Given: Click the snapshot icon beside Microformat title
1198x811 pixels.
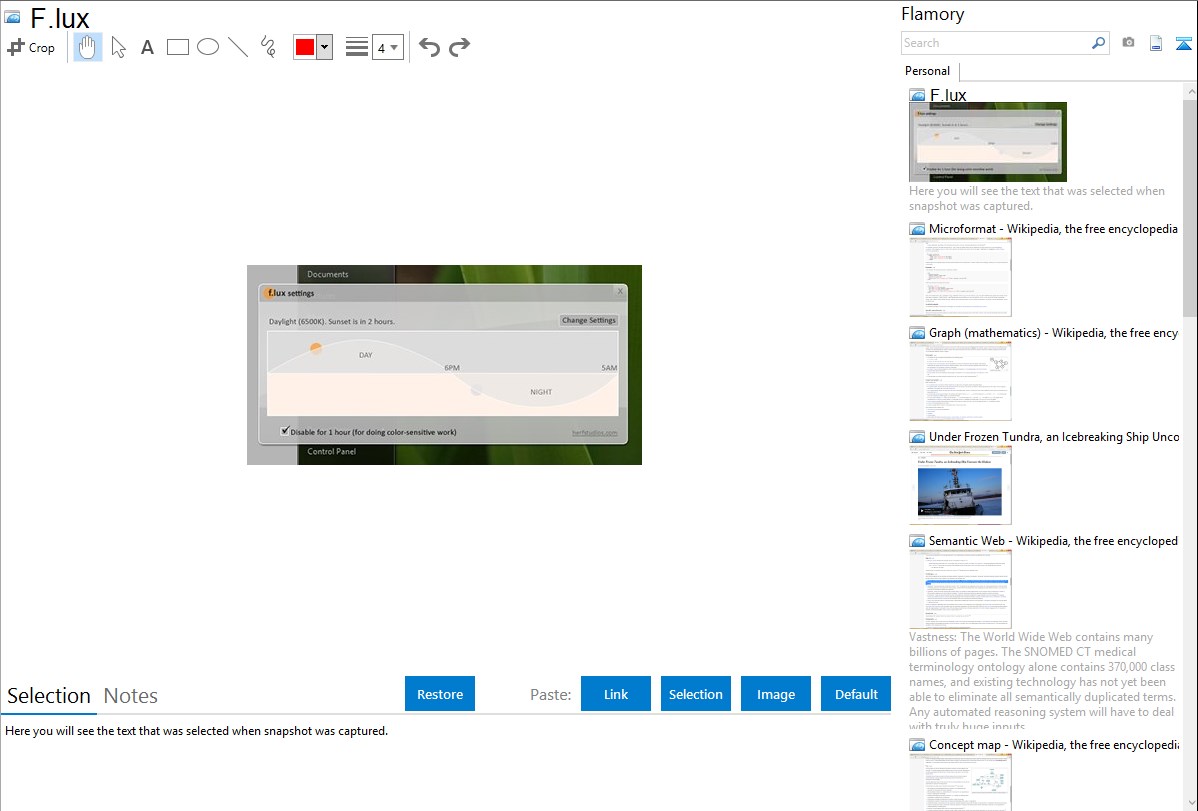Looking at the screenshot, I should tap(917, 229).
